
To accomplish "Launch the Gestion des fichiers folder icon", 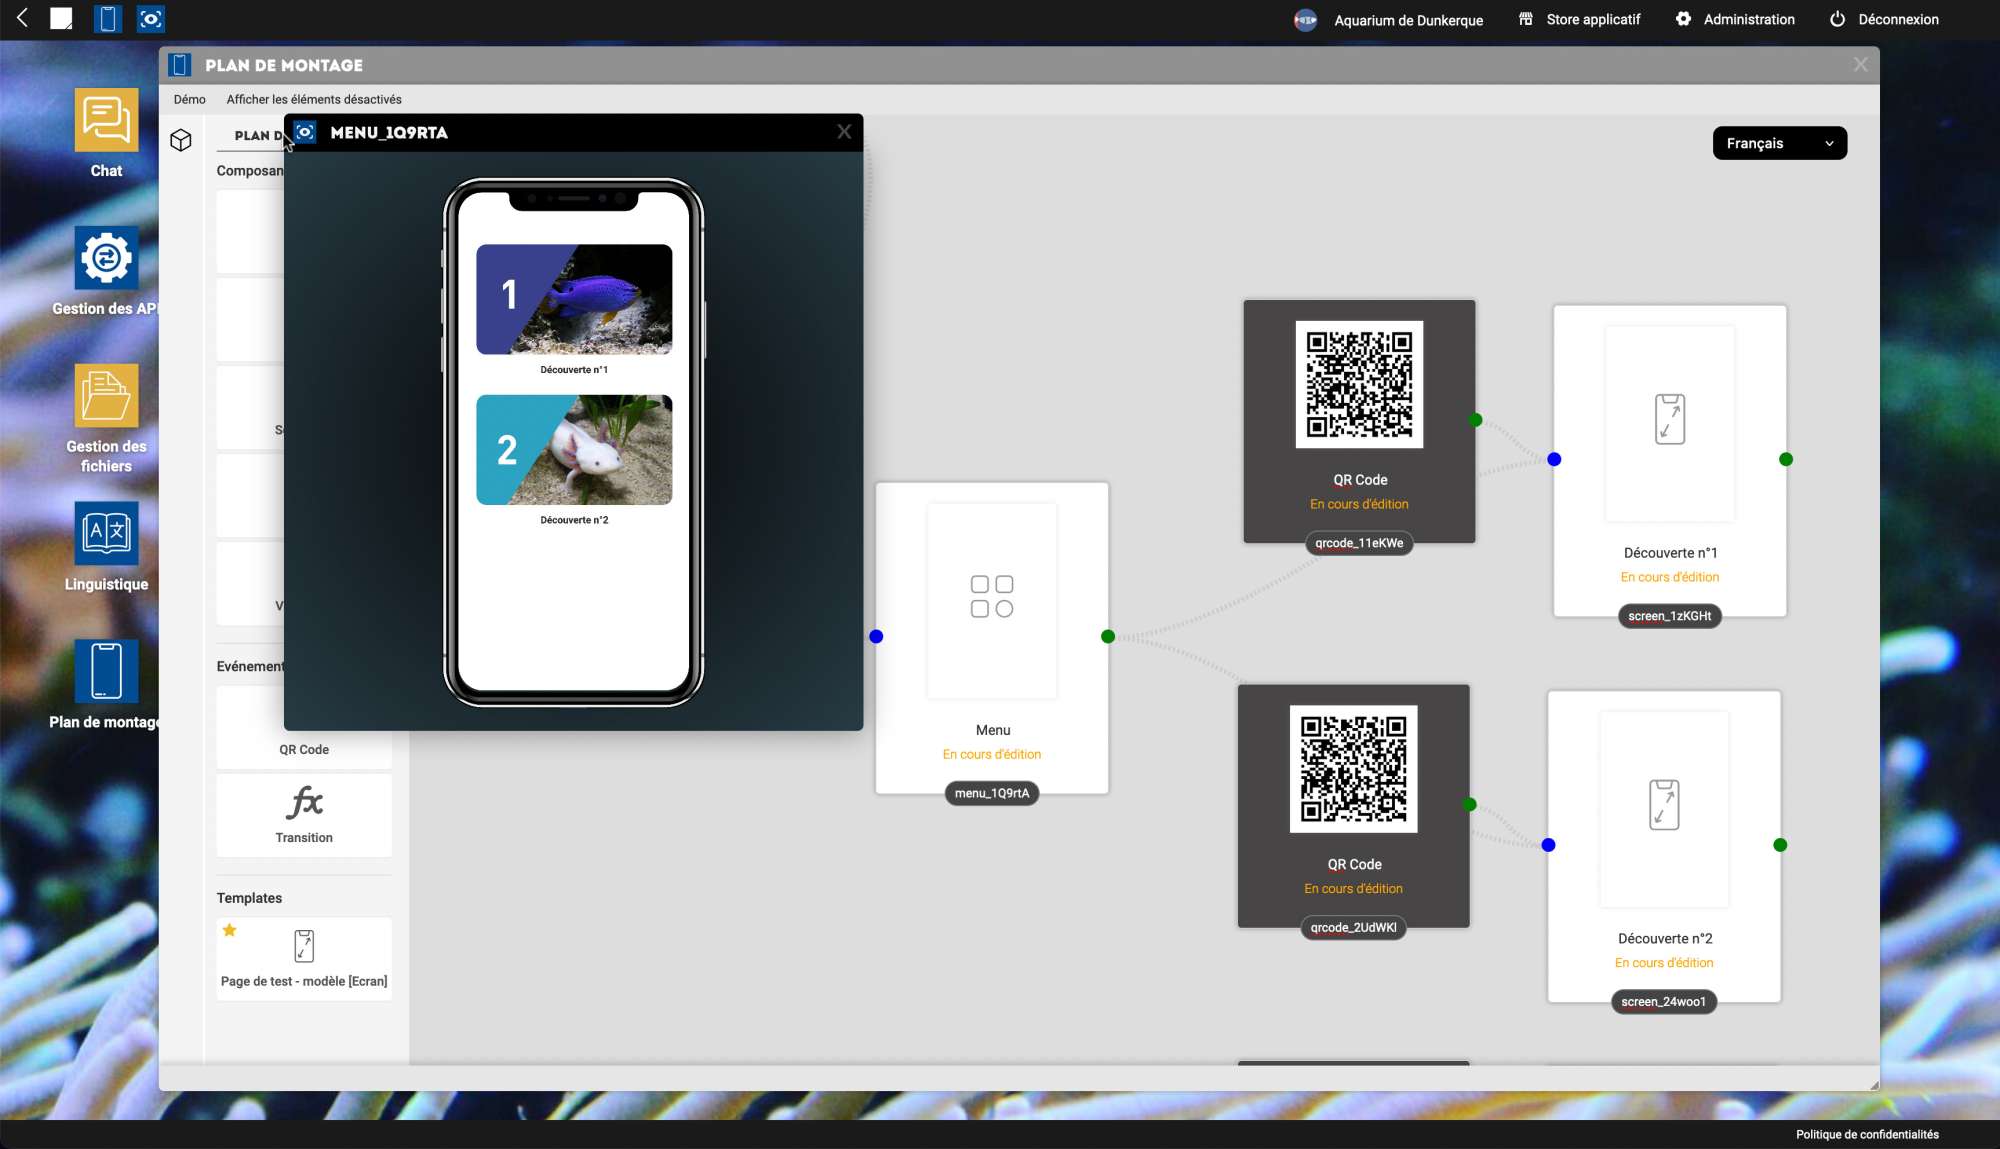I will coord(106,396).
